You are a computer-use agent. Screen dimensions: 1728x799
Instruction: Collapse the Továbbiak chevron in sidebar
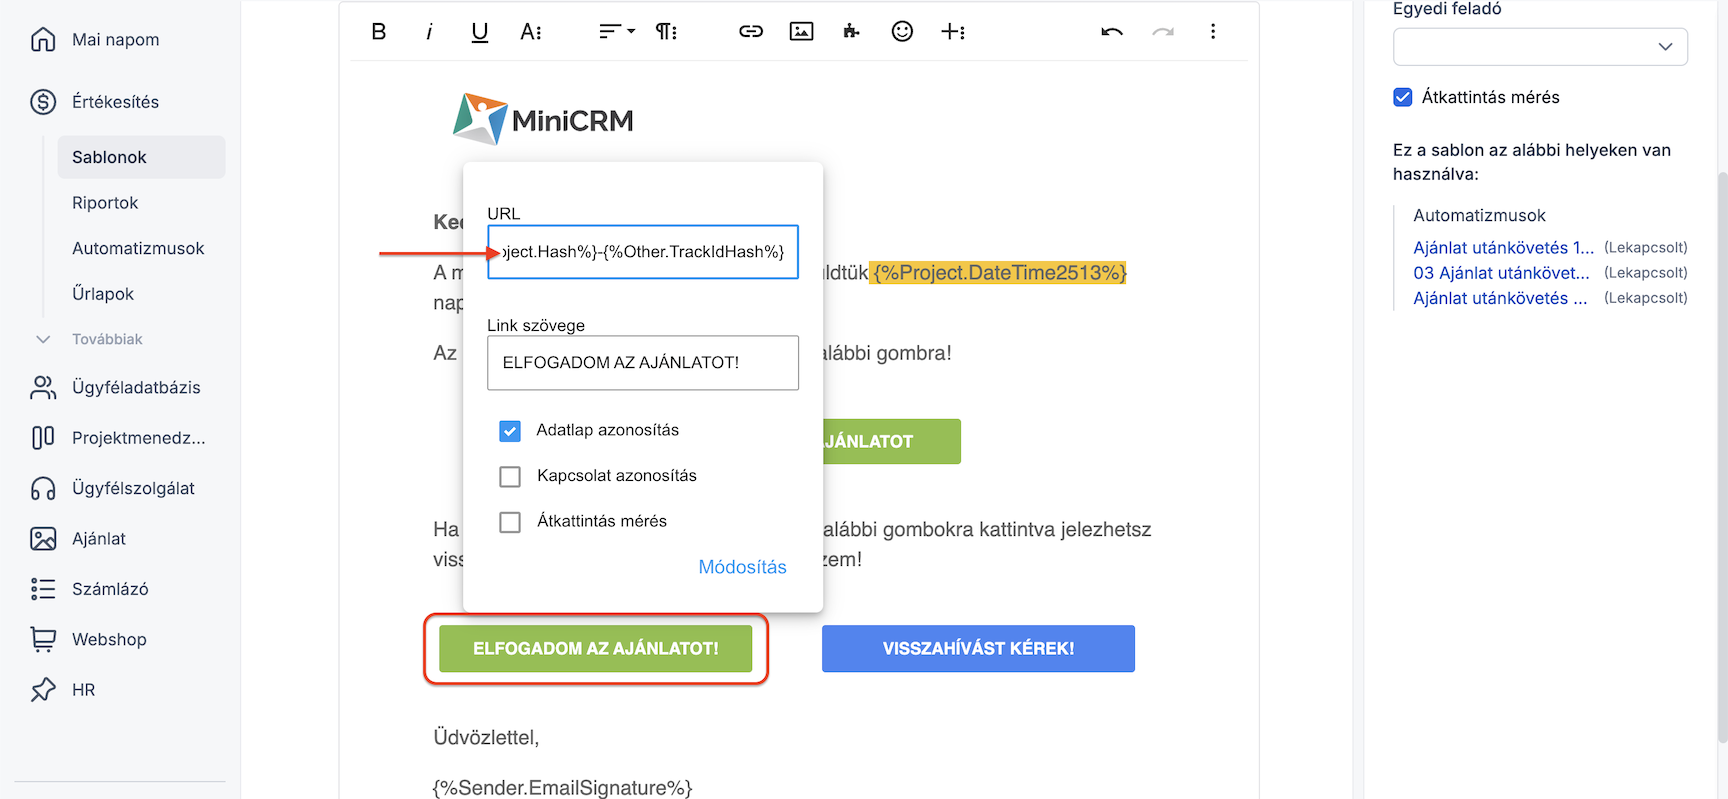click(43, 339)
